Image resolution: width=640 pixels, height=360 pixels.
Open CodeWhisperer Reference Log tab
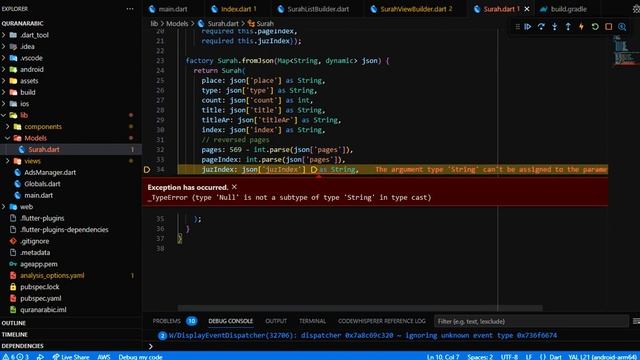click(x=381, y=321)
